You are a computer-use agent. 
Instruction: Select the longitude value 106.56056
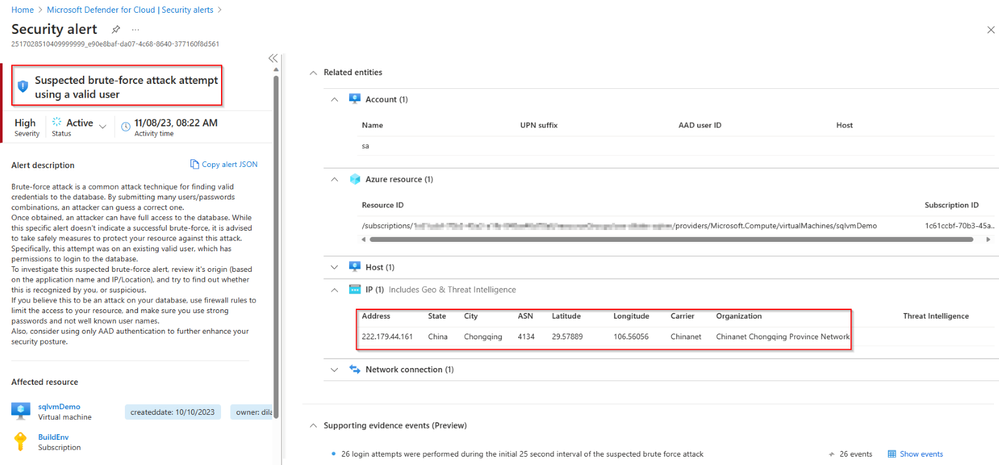(631, 337)
